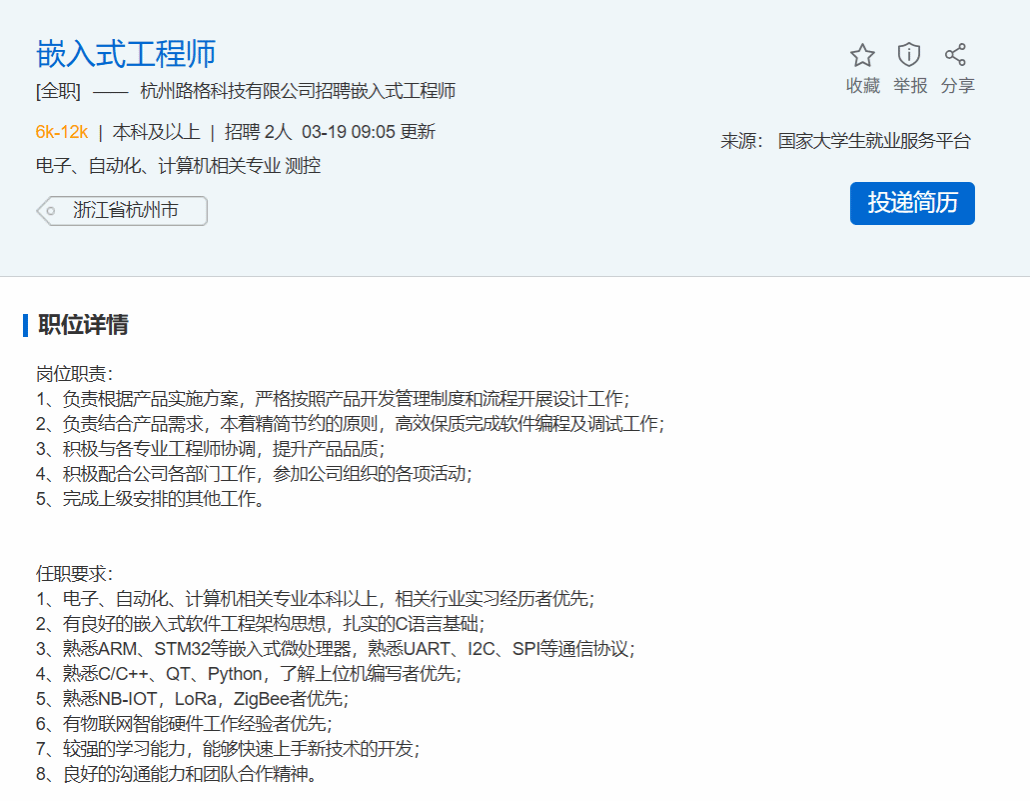The image size is (1030, 801).
Task: Click the share network icon
Action: click(956, 55)
